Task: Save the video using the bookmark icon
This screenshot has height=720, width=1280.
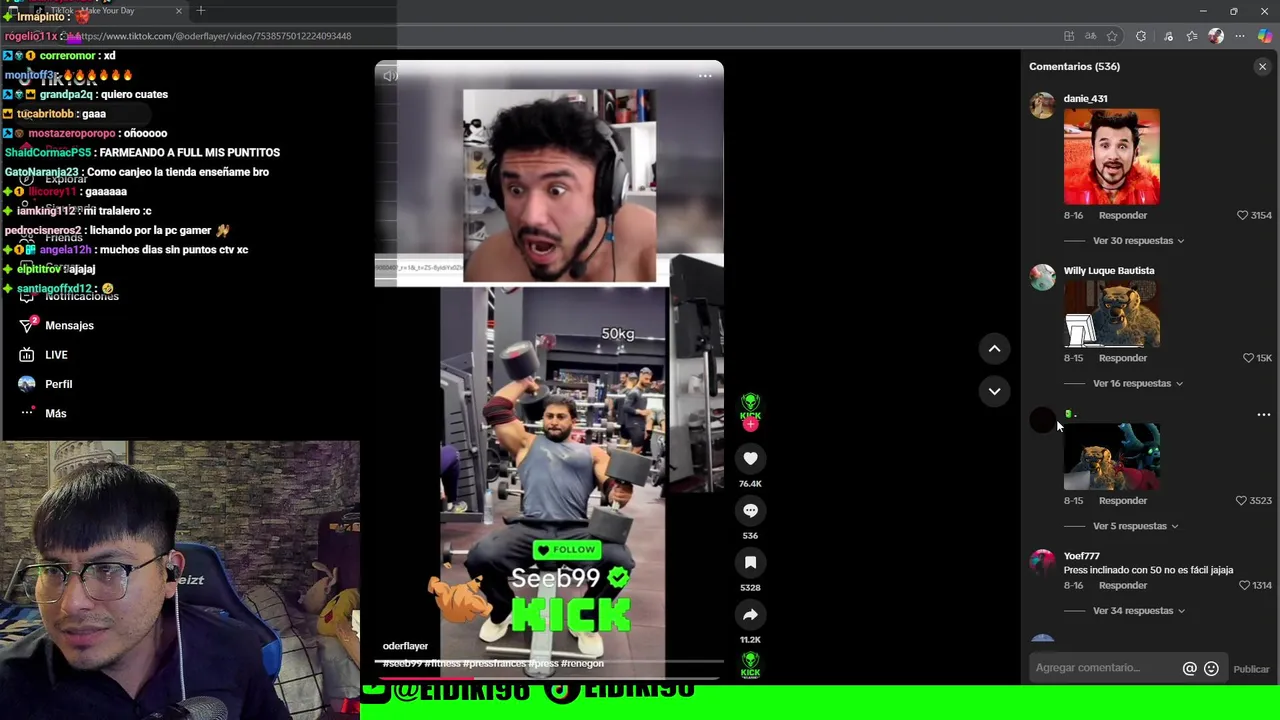Action: coord(750,562)
